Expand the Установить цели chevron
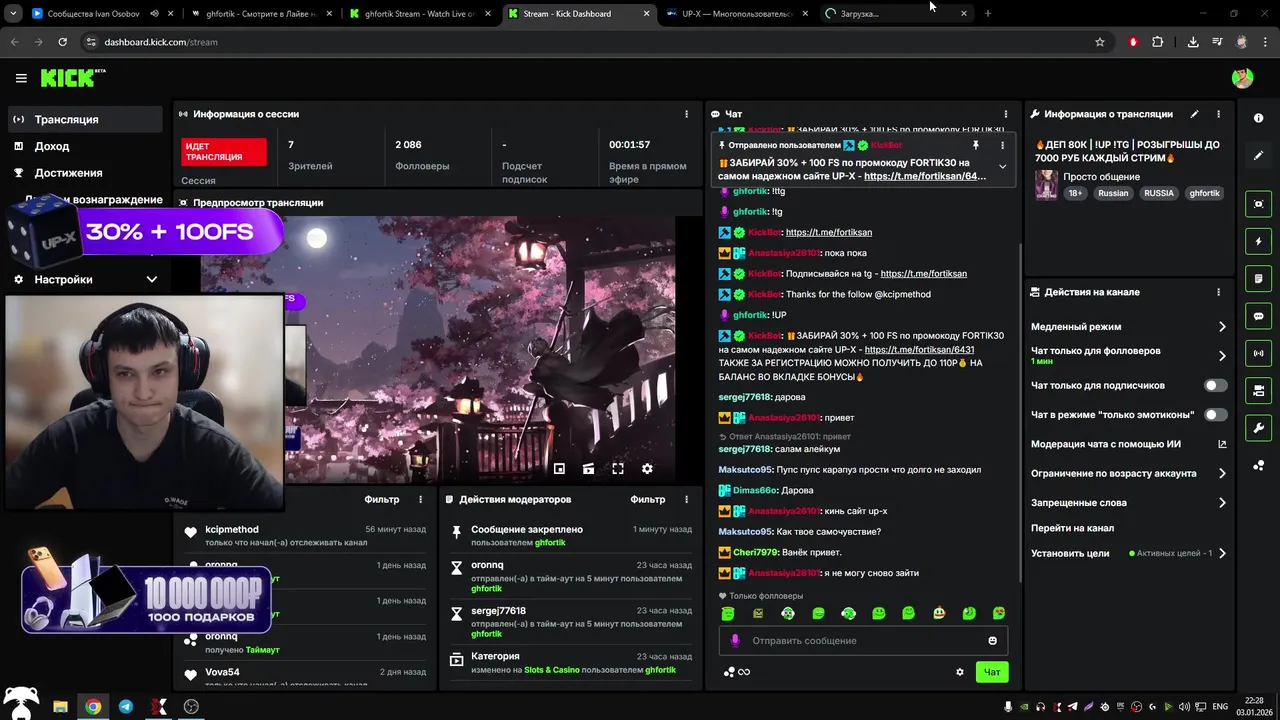1280x720 pixels. (1222, 553)
